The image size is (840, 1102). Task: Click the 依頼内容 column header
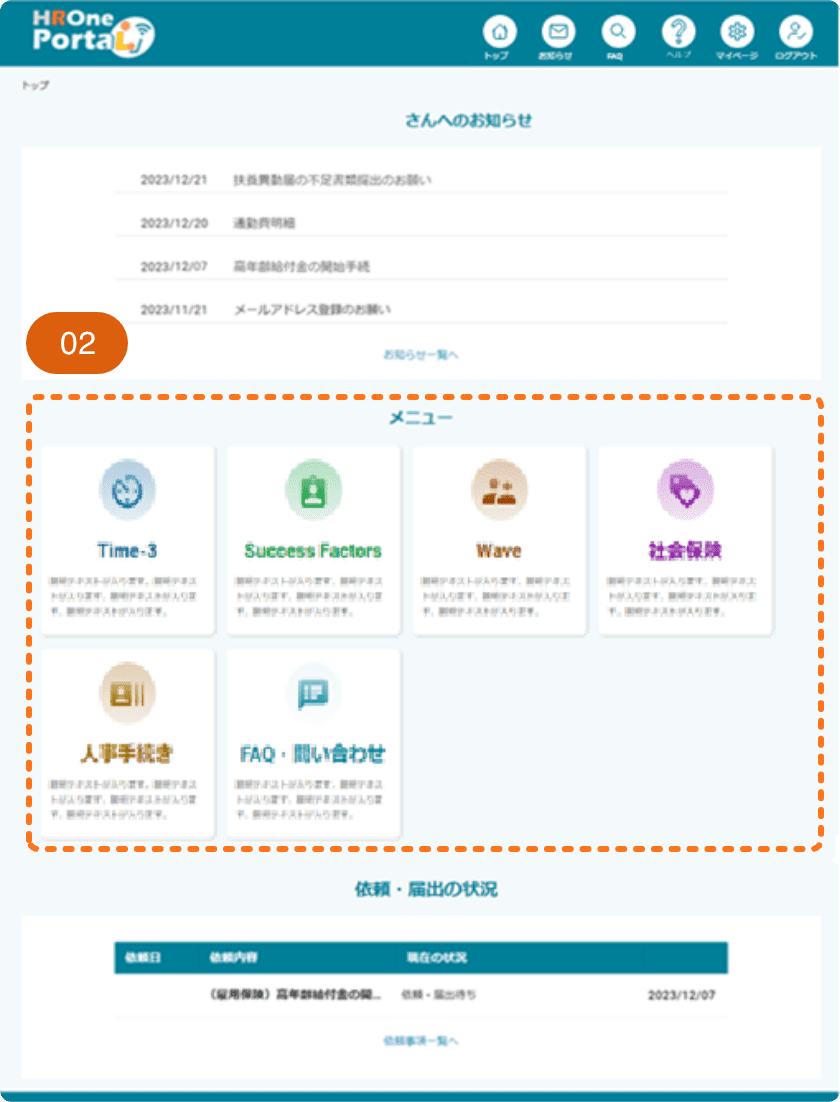tap(233, 957)
